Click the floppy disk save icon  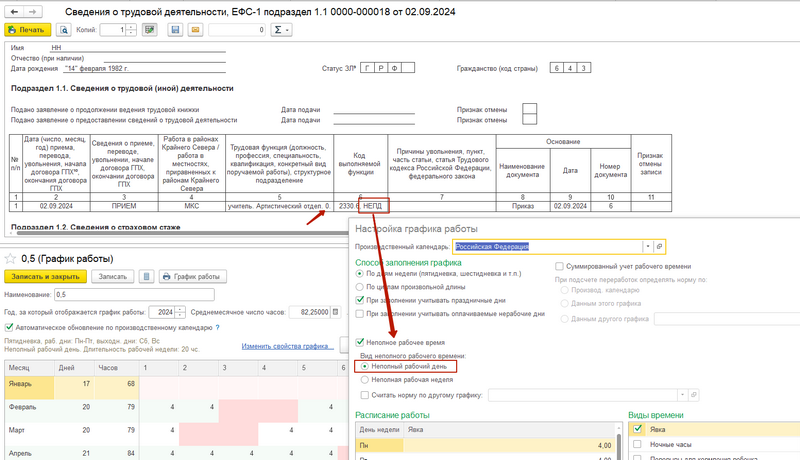[175, 30]
